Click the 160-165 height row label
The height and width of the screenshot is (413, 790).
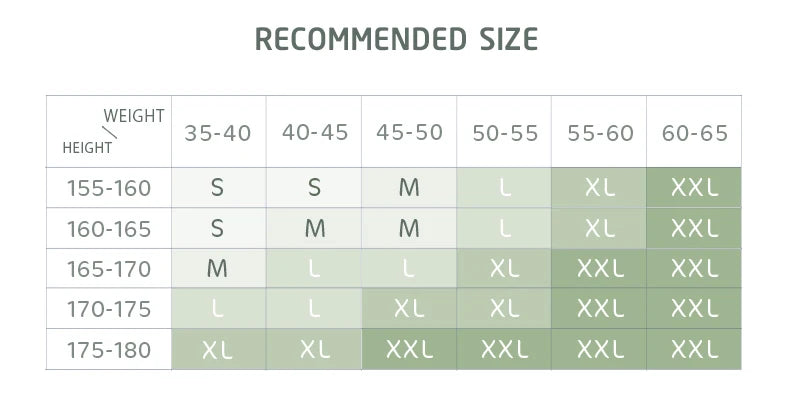coord(109,229)
